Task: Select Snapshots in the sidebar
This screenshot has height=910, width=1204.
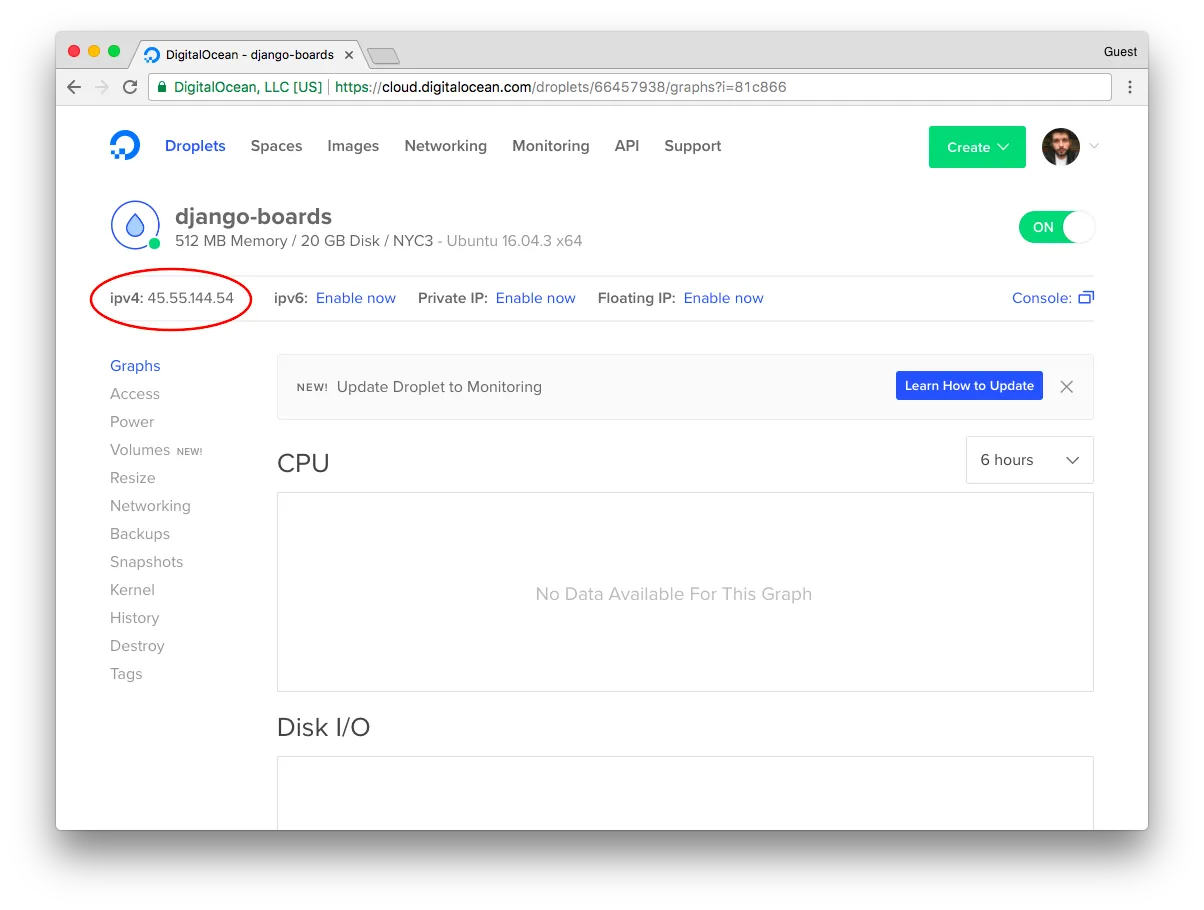Action: 147,562
